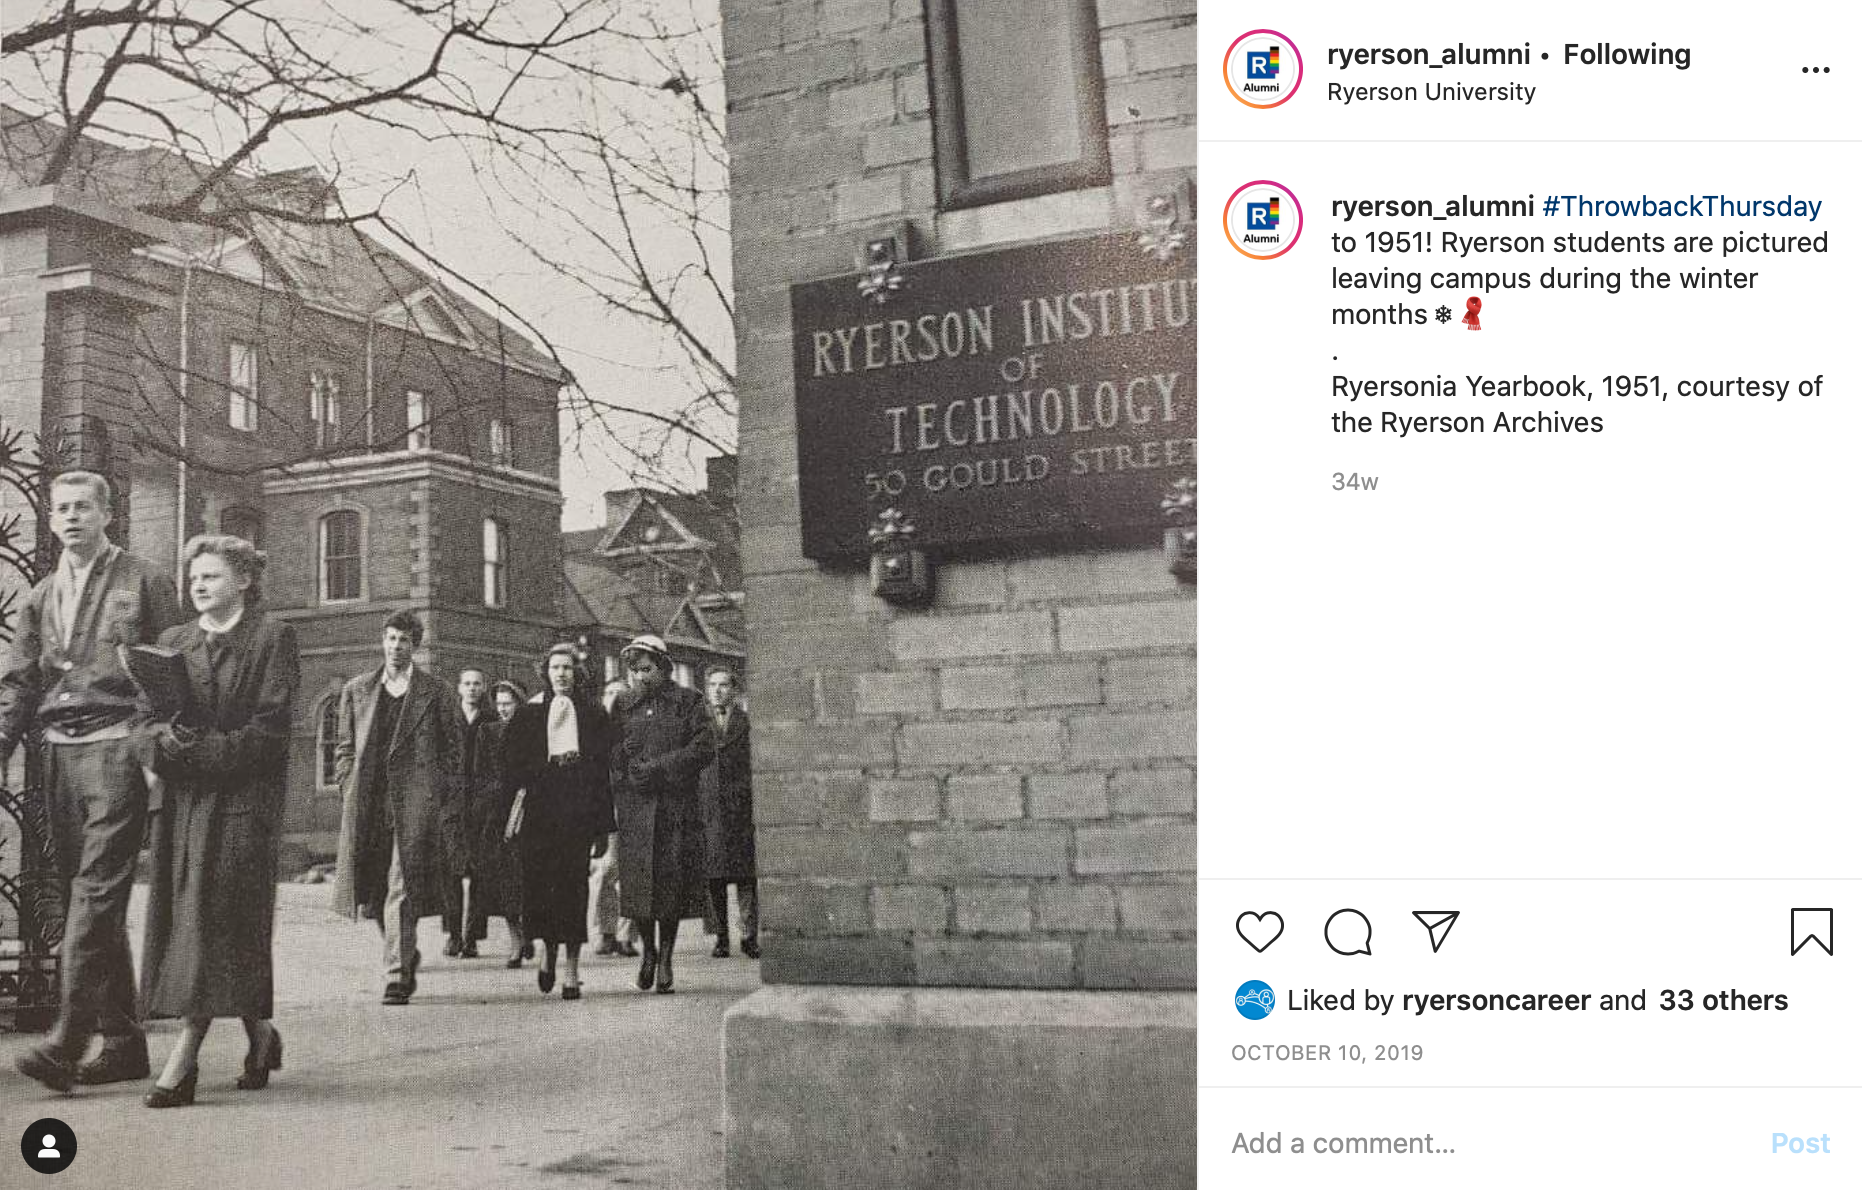
Task: Open the three-dot more options menu
Action: click(x=1815, y=70)
